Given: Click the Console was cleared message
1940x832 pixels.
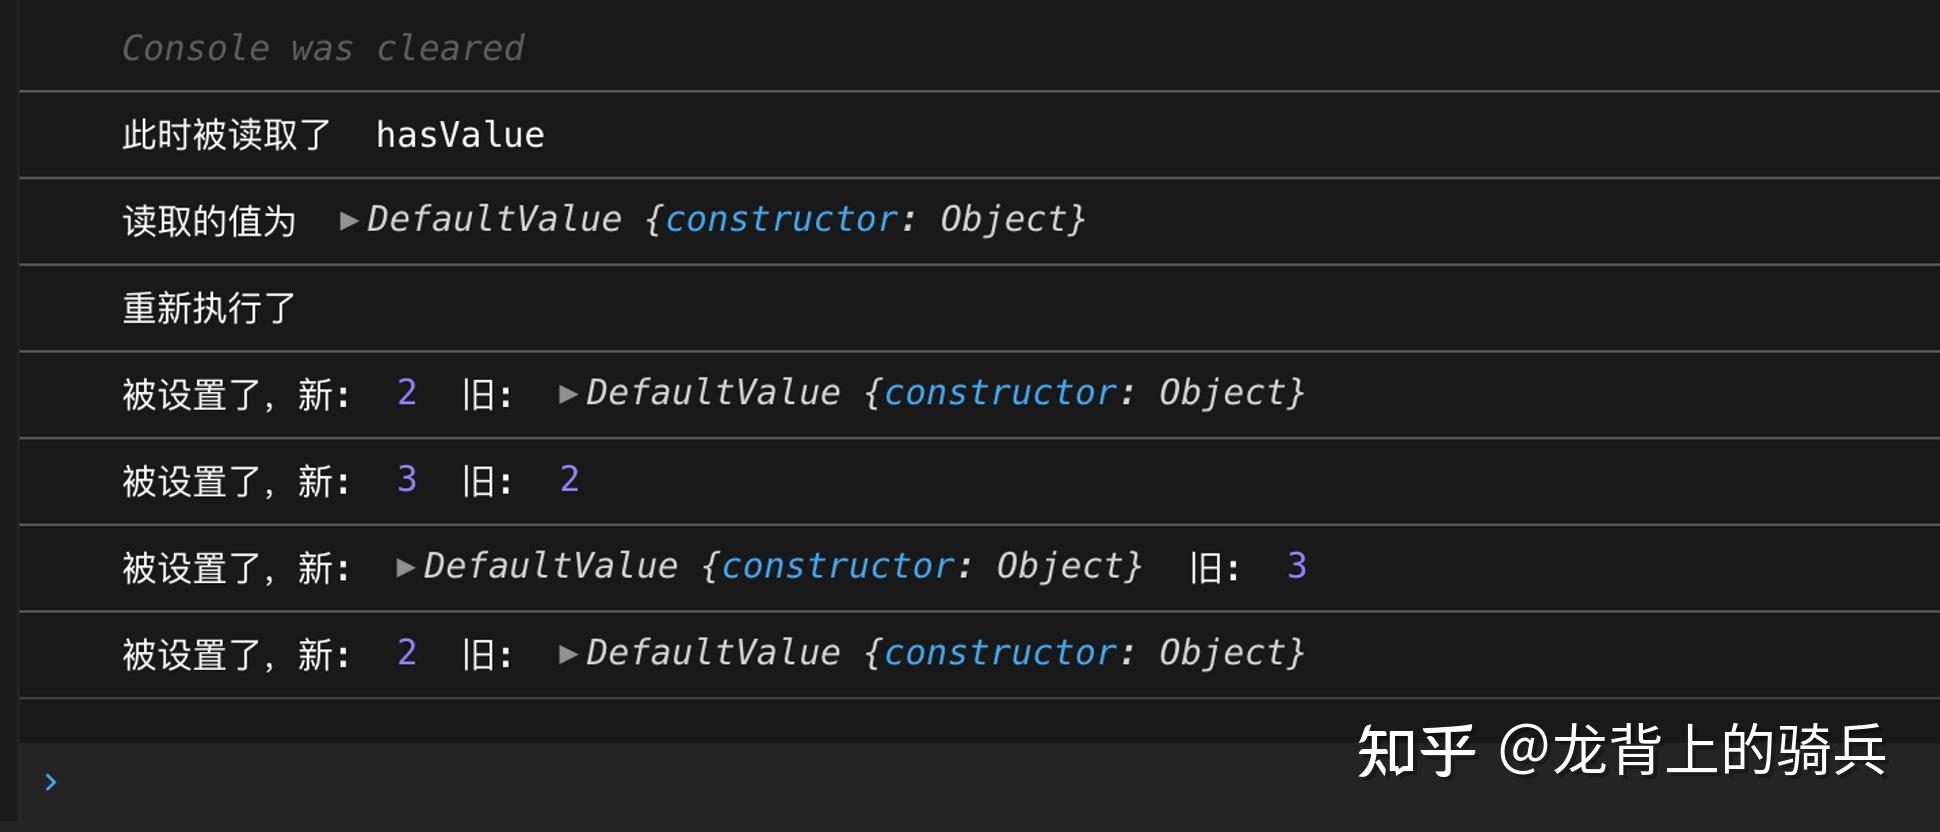Looking at the screenshot, I should coord(323,46).
